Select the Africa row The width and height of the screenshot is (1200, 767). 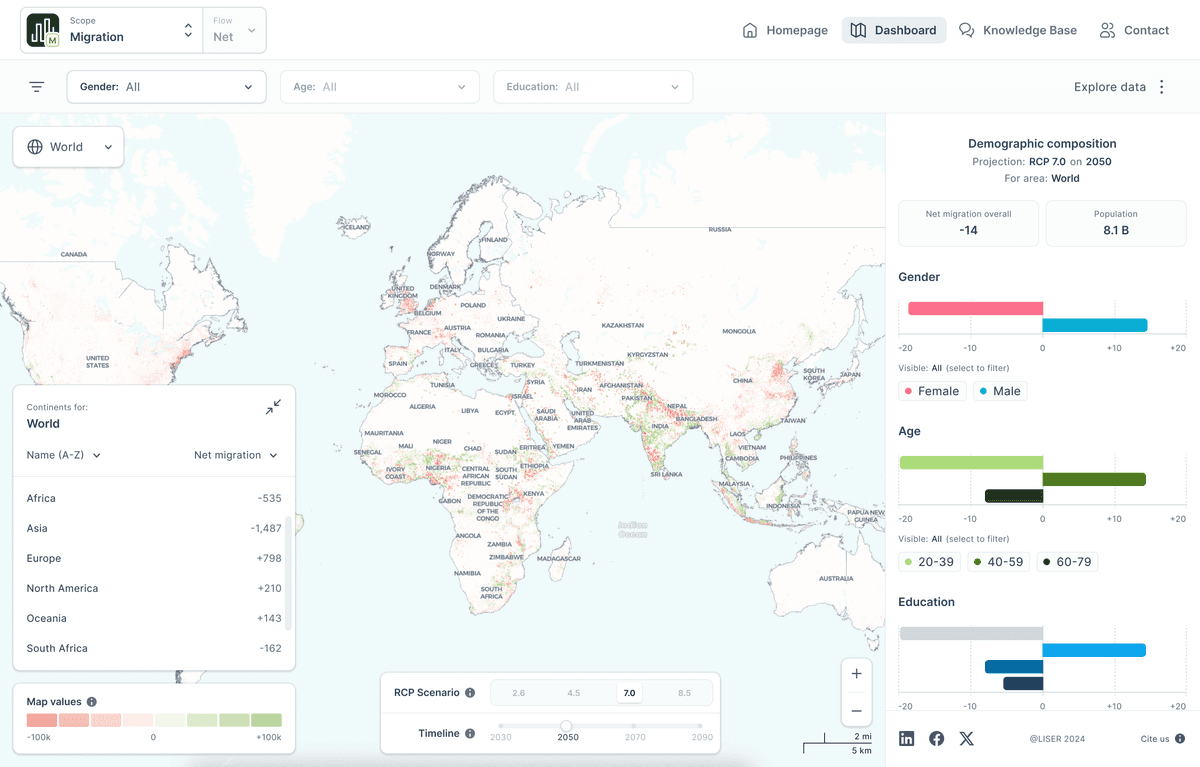[154, 498]
